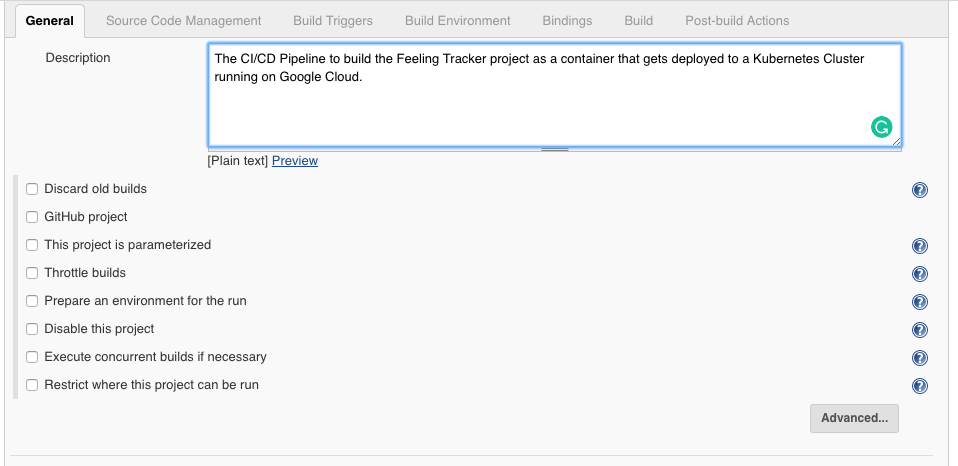Viewport: 958px width, 466px height.
Task: Show help for Execute concurrent builds
Action: (920, 358)
